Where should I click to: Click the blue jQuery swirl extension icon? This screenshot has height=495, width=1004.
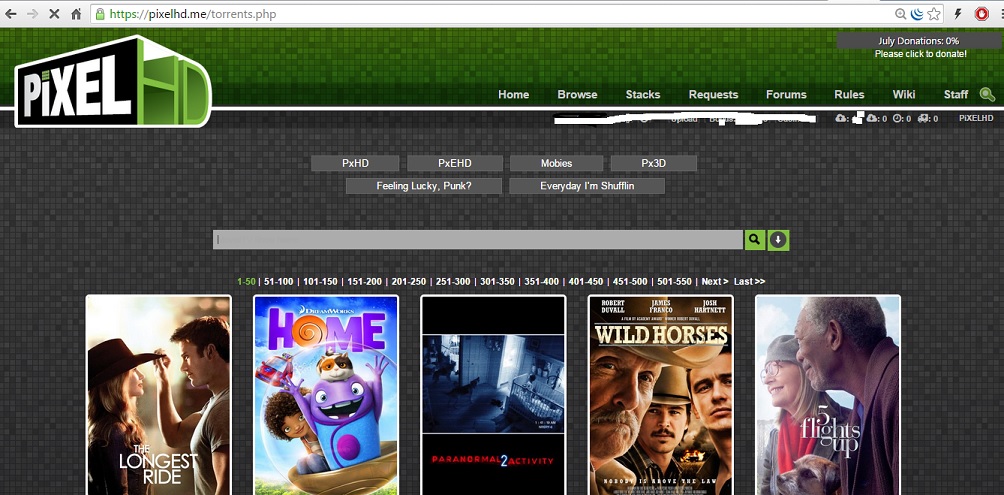(917, 13)
